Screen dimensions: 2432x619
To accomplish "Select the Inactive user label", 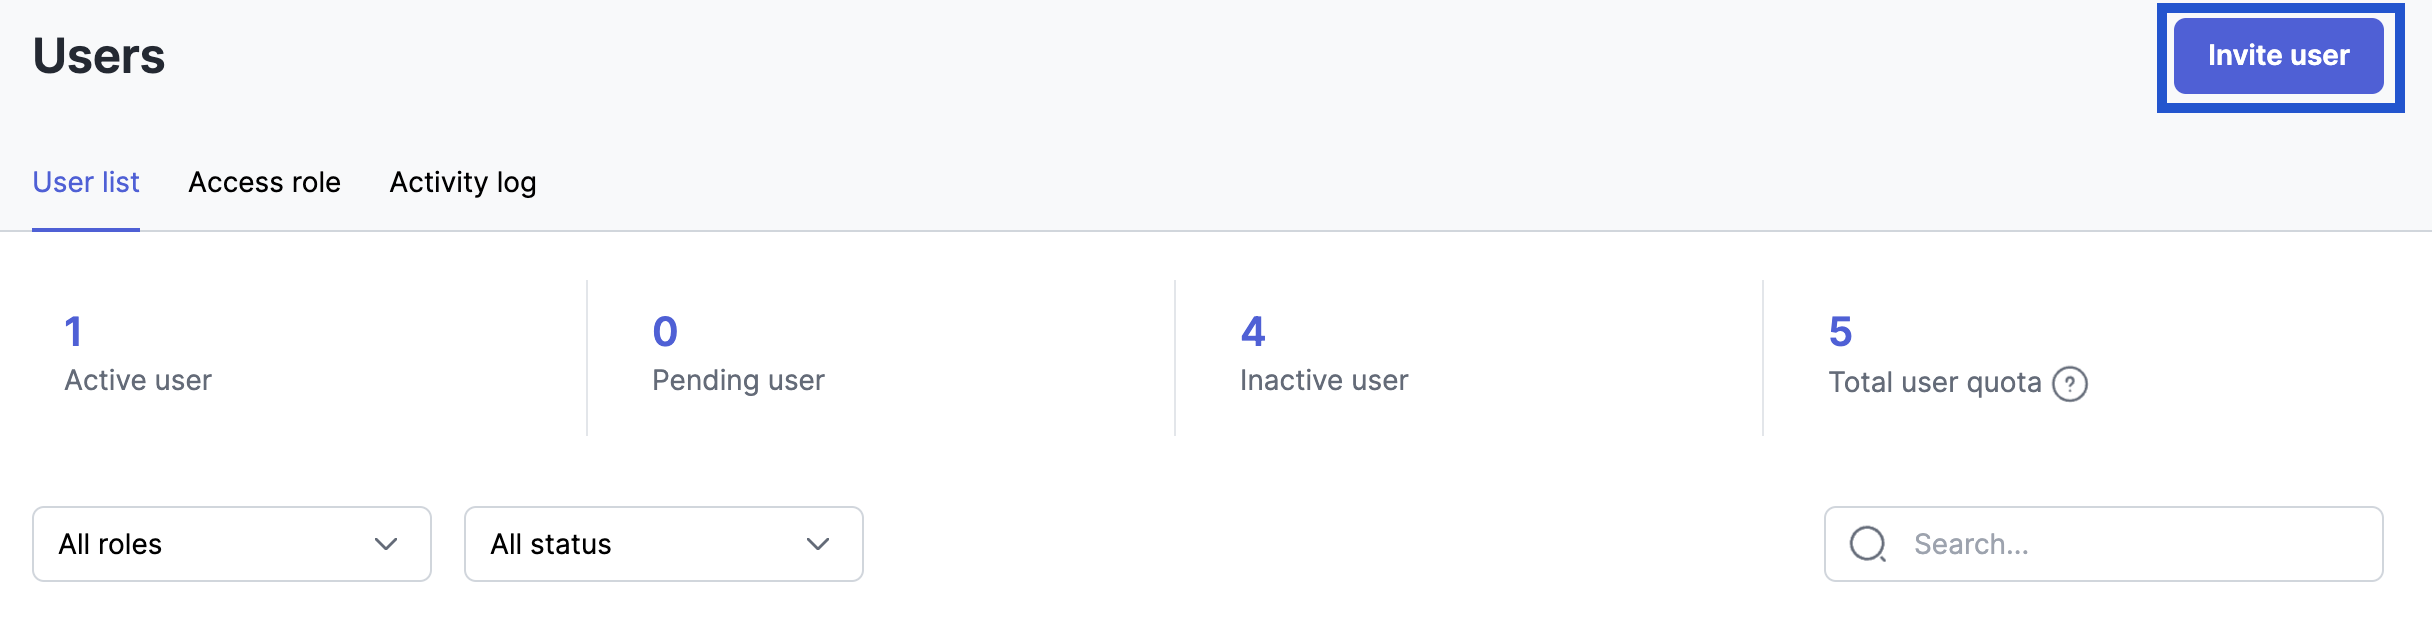I will (x=1324, y=380).
